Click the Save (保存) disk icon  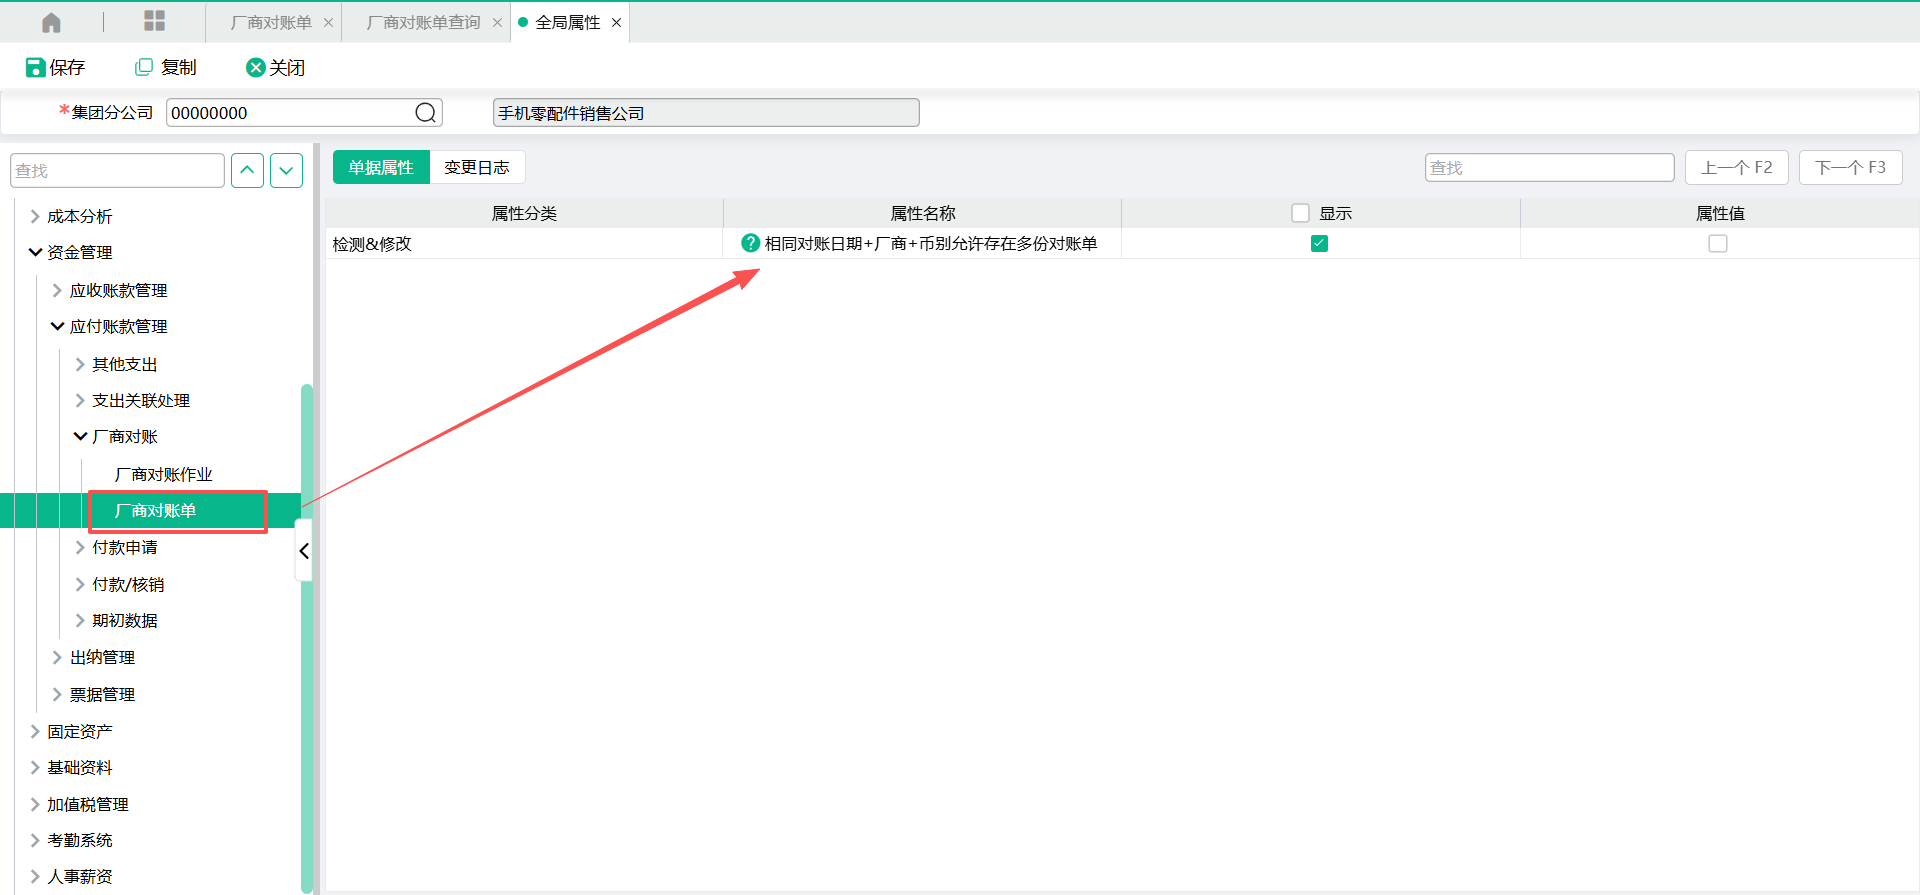(x=35, y=67)
